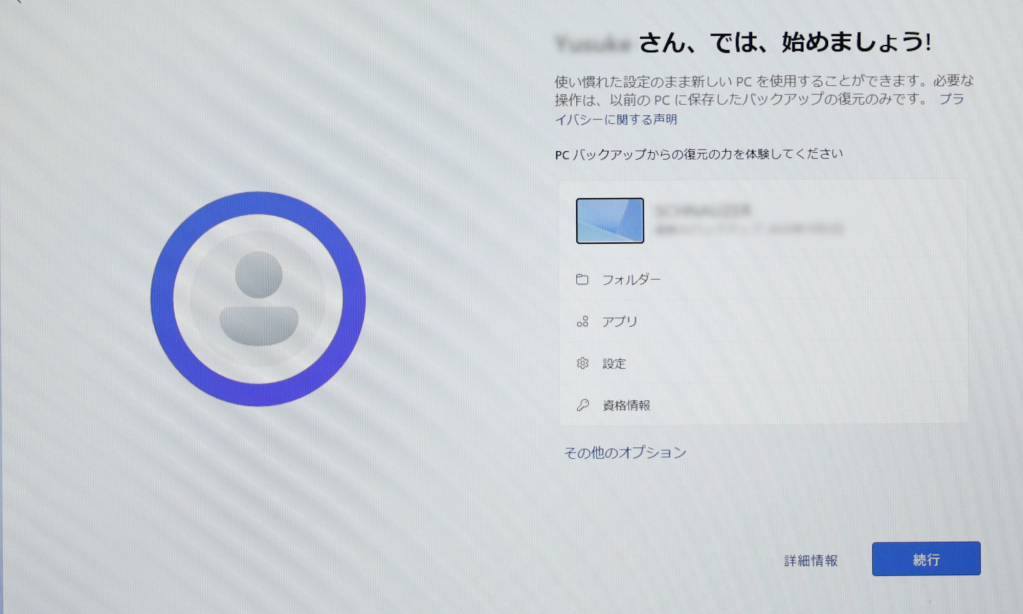Click the gear icon beside 設定
The height and width of the screenshot is (614, 1023).
(x=582, y=364)
